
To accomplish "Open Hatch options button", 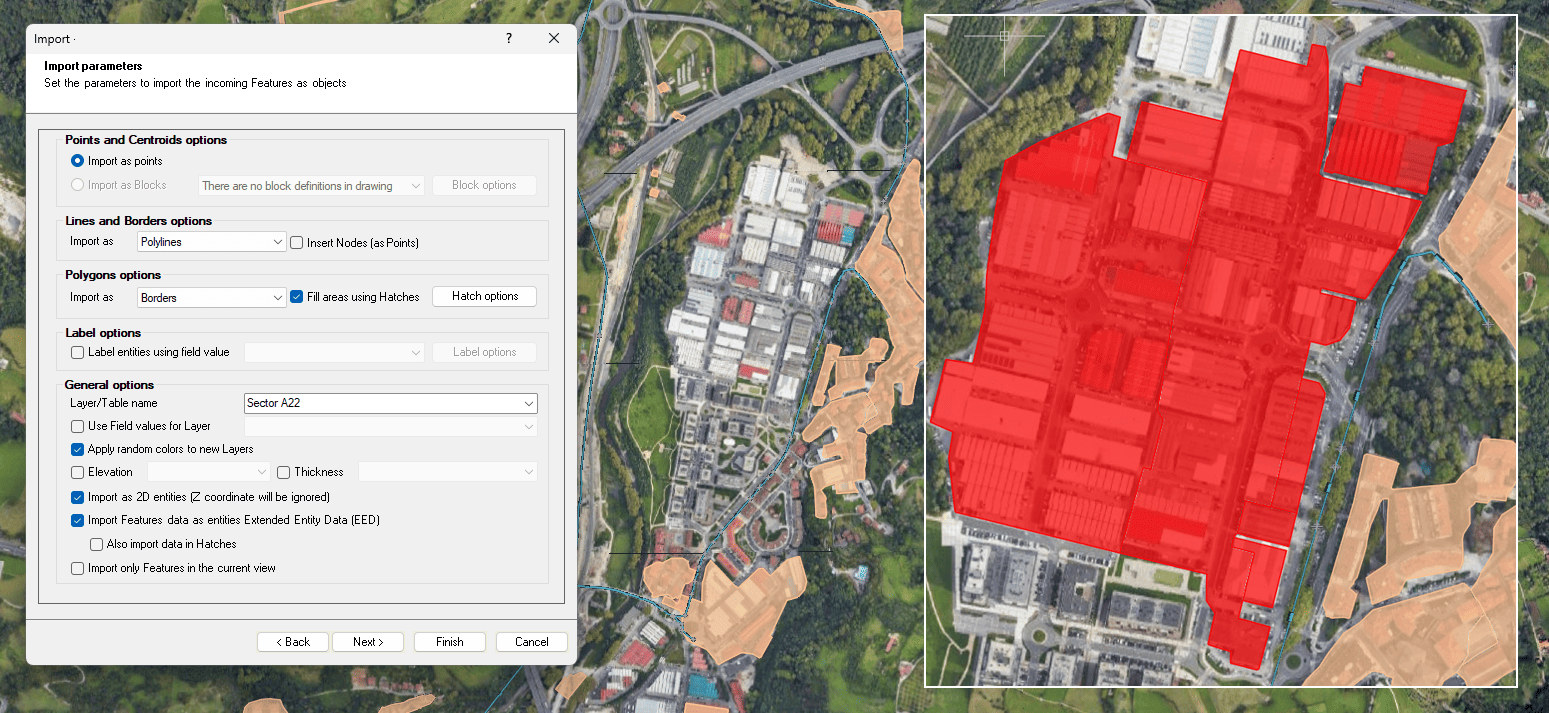I will coord(484,296).
